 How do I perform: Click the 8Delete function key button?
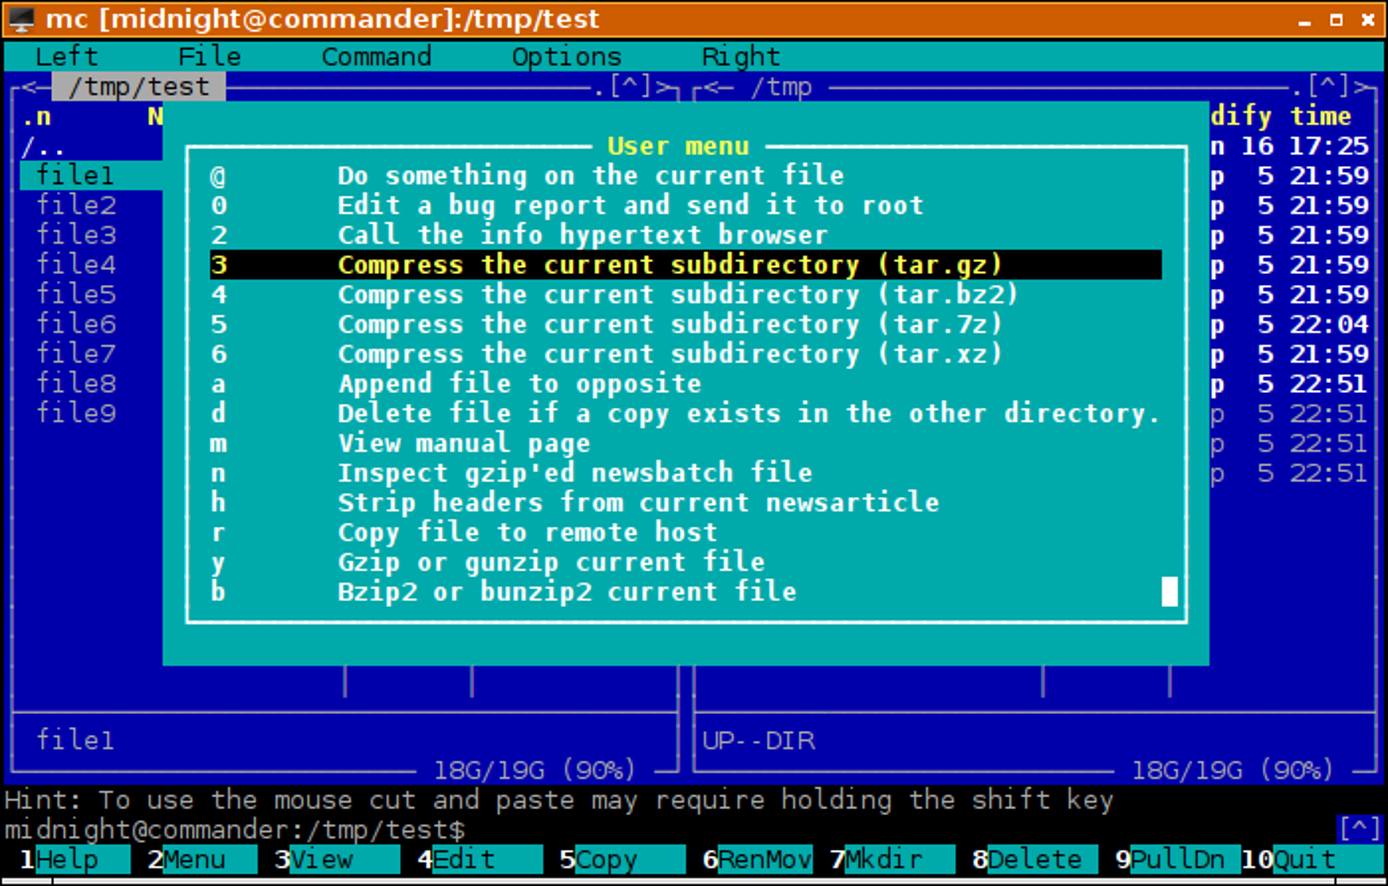pos(1030,860)
